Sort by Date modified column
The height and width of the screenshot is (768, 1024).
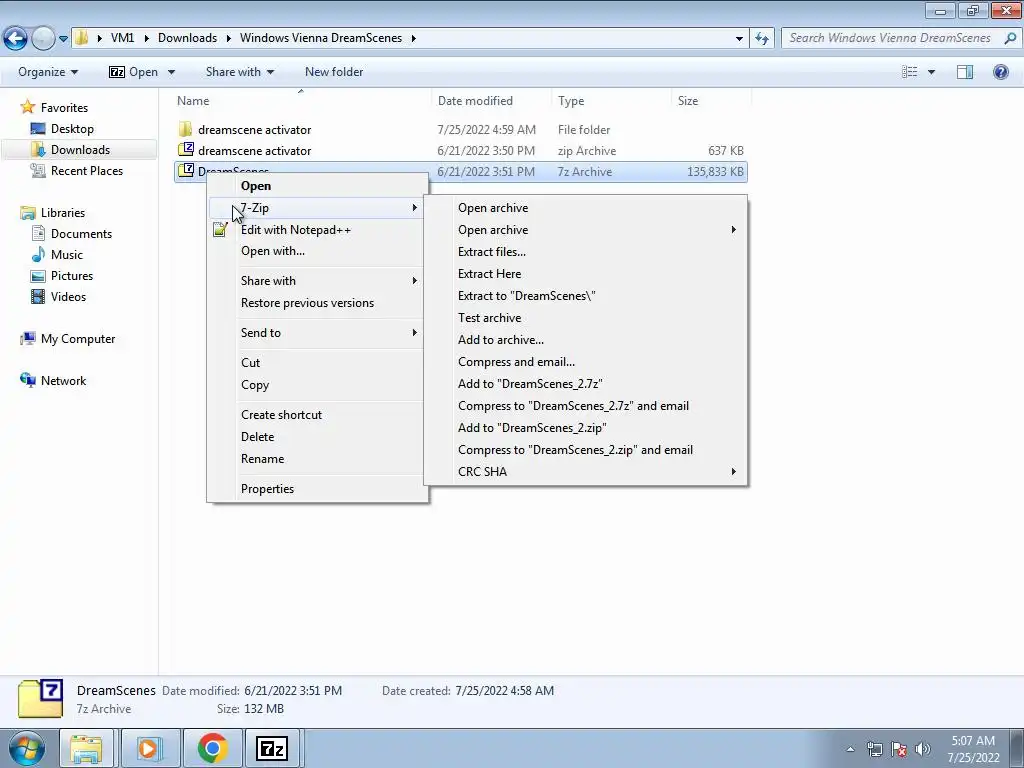[x=475, y=101]
